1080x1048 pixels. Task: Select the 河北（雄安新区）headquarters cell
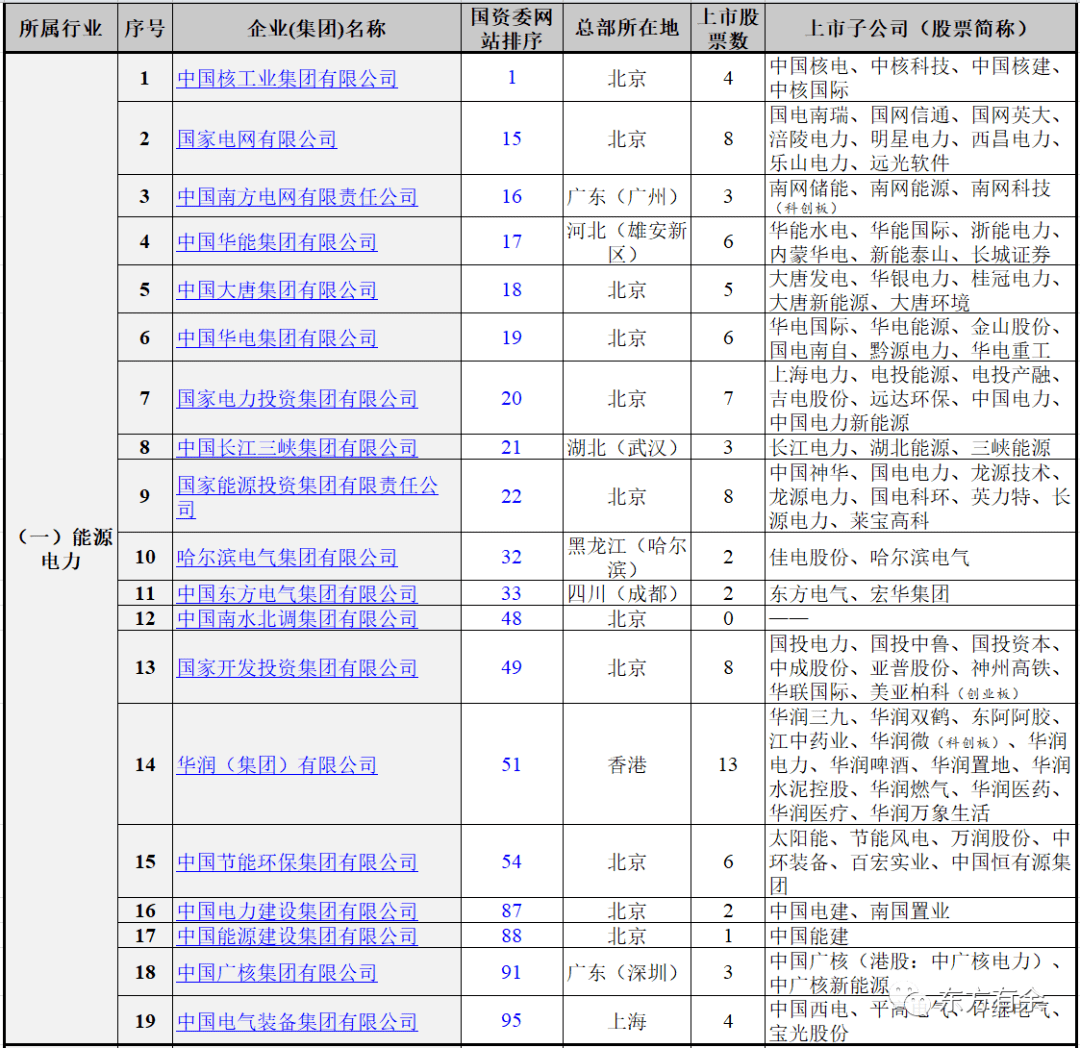point(627,242)
